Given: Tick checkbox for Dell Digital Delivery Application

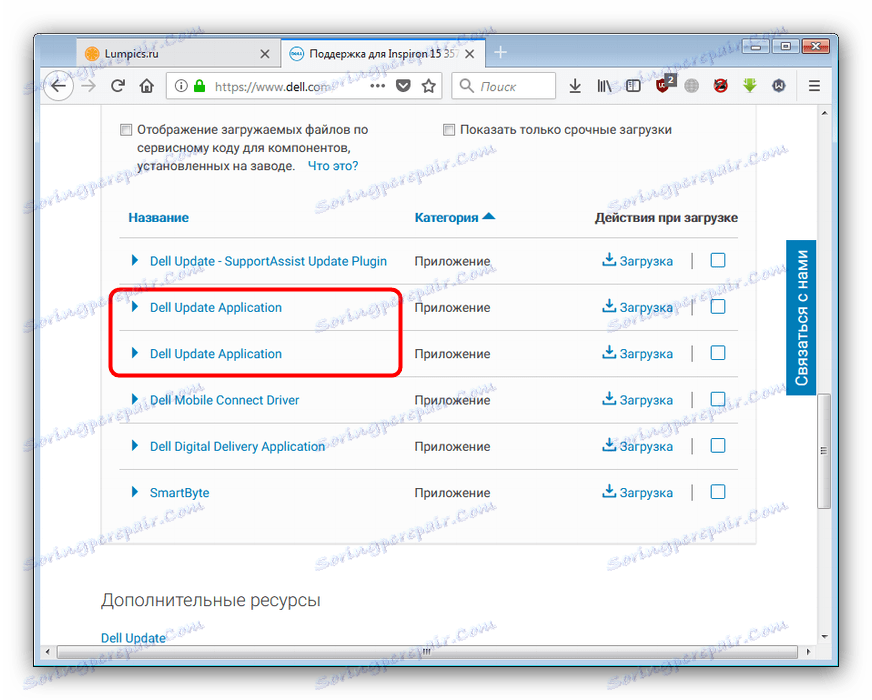Looking at the screenshot, I should pyautogui.click(x=718, y=445).
